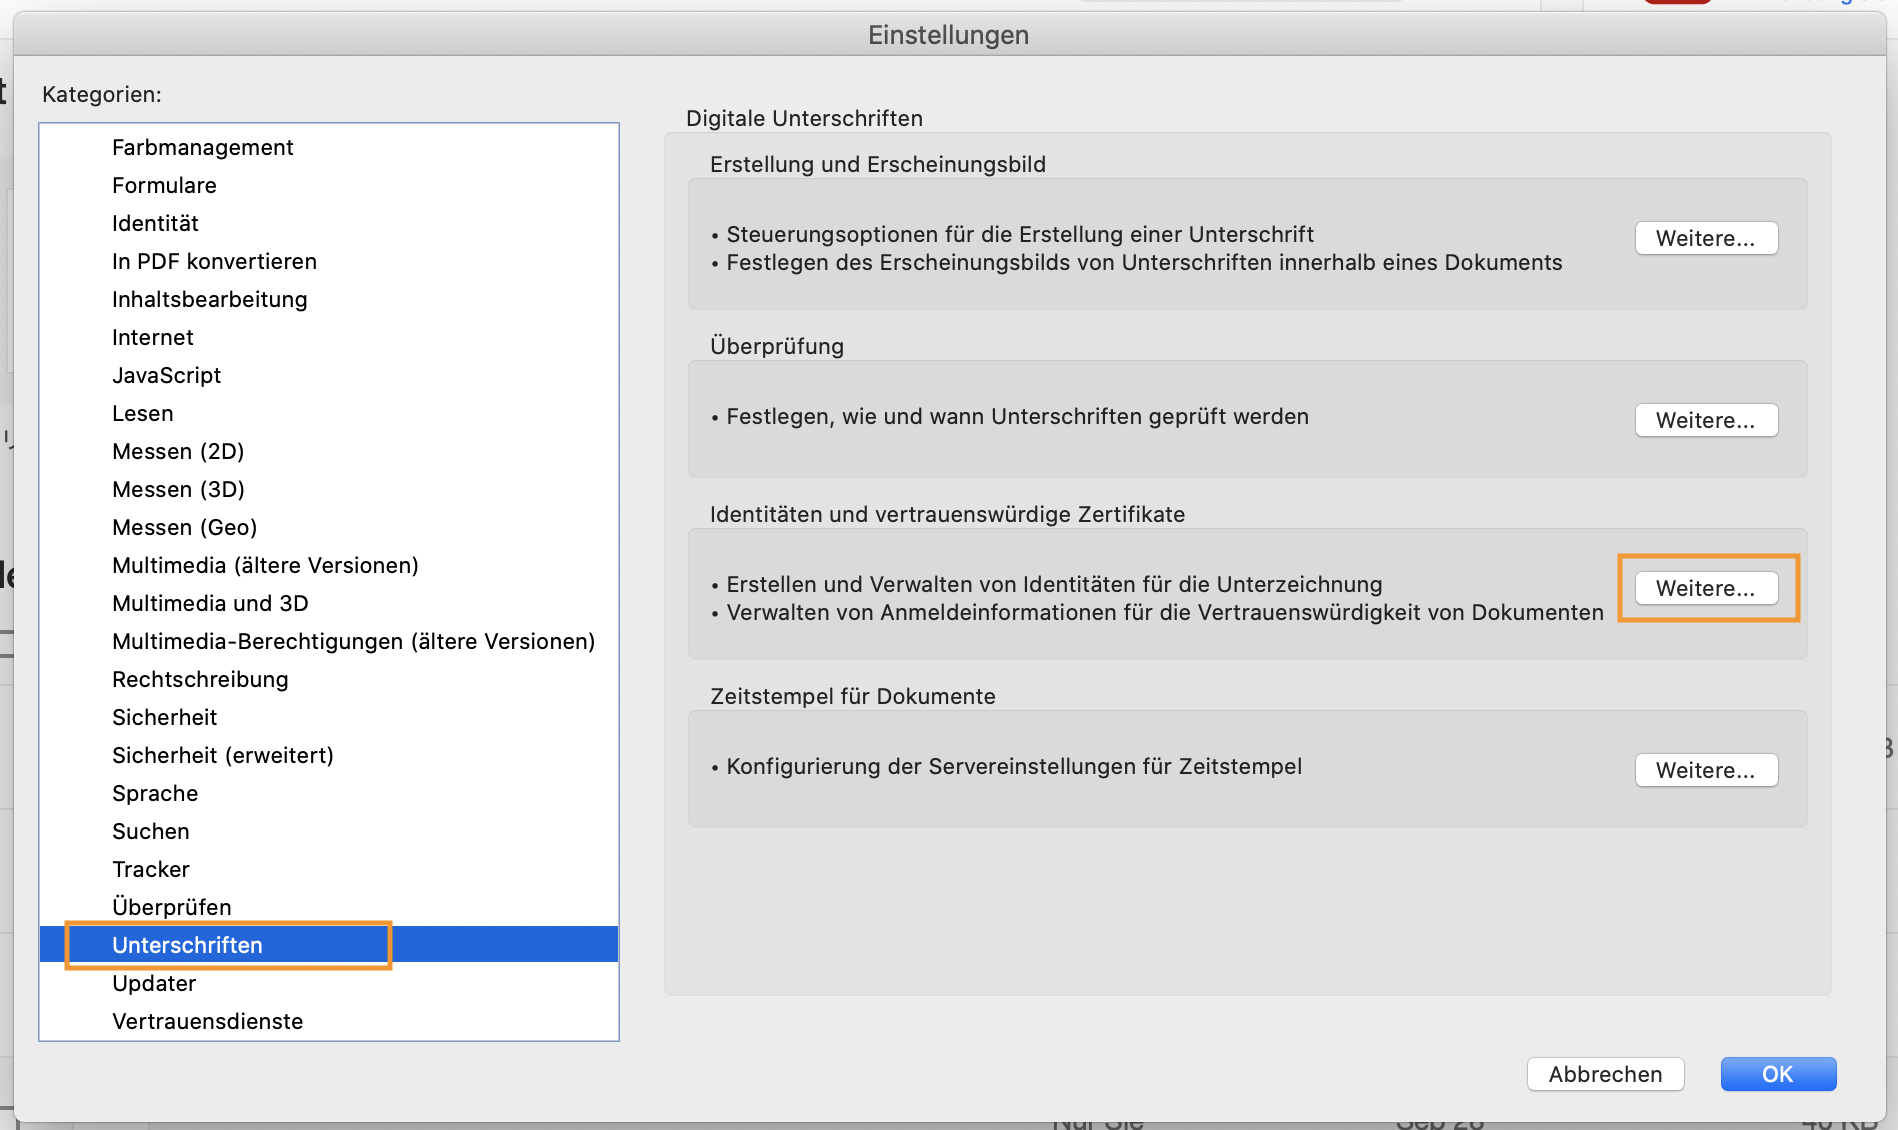This screenshot has height=1130, width=1898.
Task: Confirm settings with the OK button
Action: [x=1778, y=1074]
